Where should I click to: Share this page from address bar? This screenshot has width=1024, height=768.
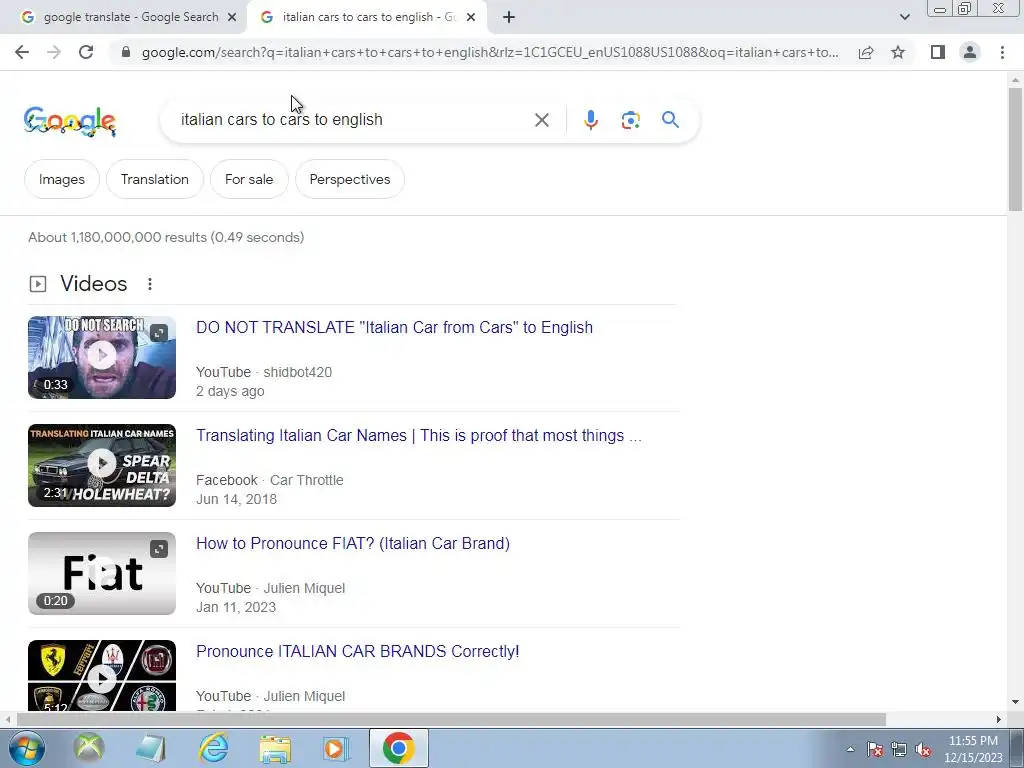click(866, 52)
